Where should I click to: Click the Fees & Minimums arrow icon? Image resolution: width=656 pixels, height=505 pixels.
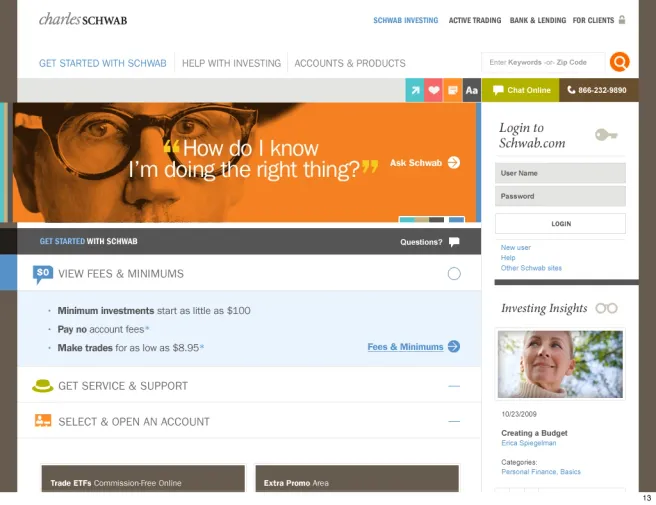pos(454,346)
